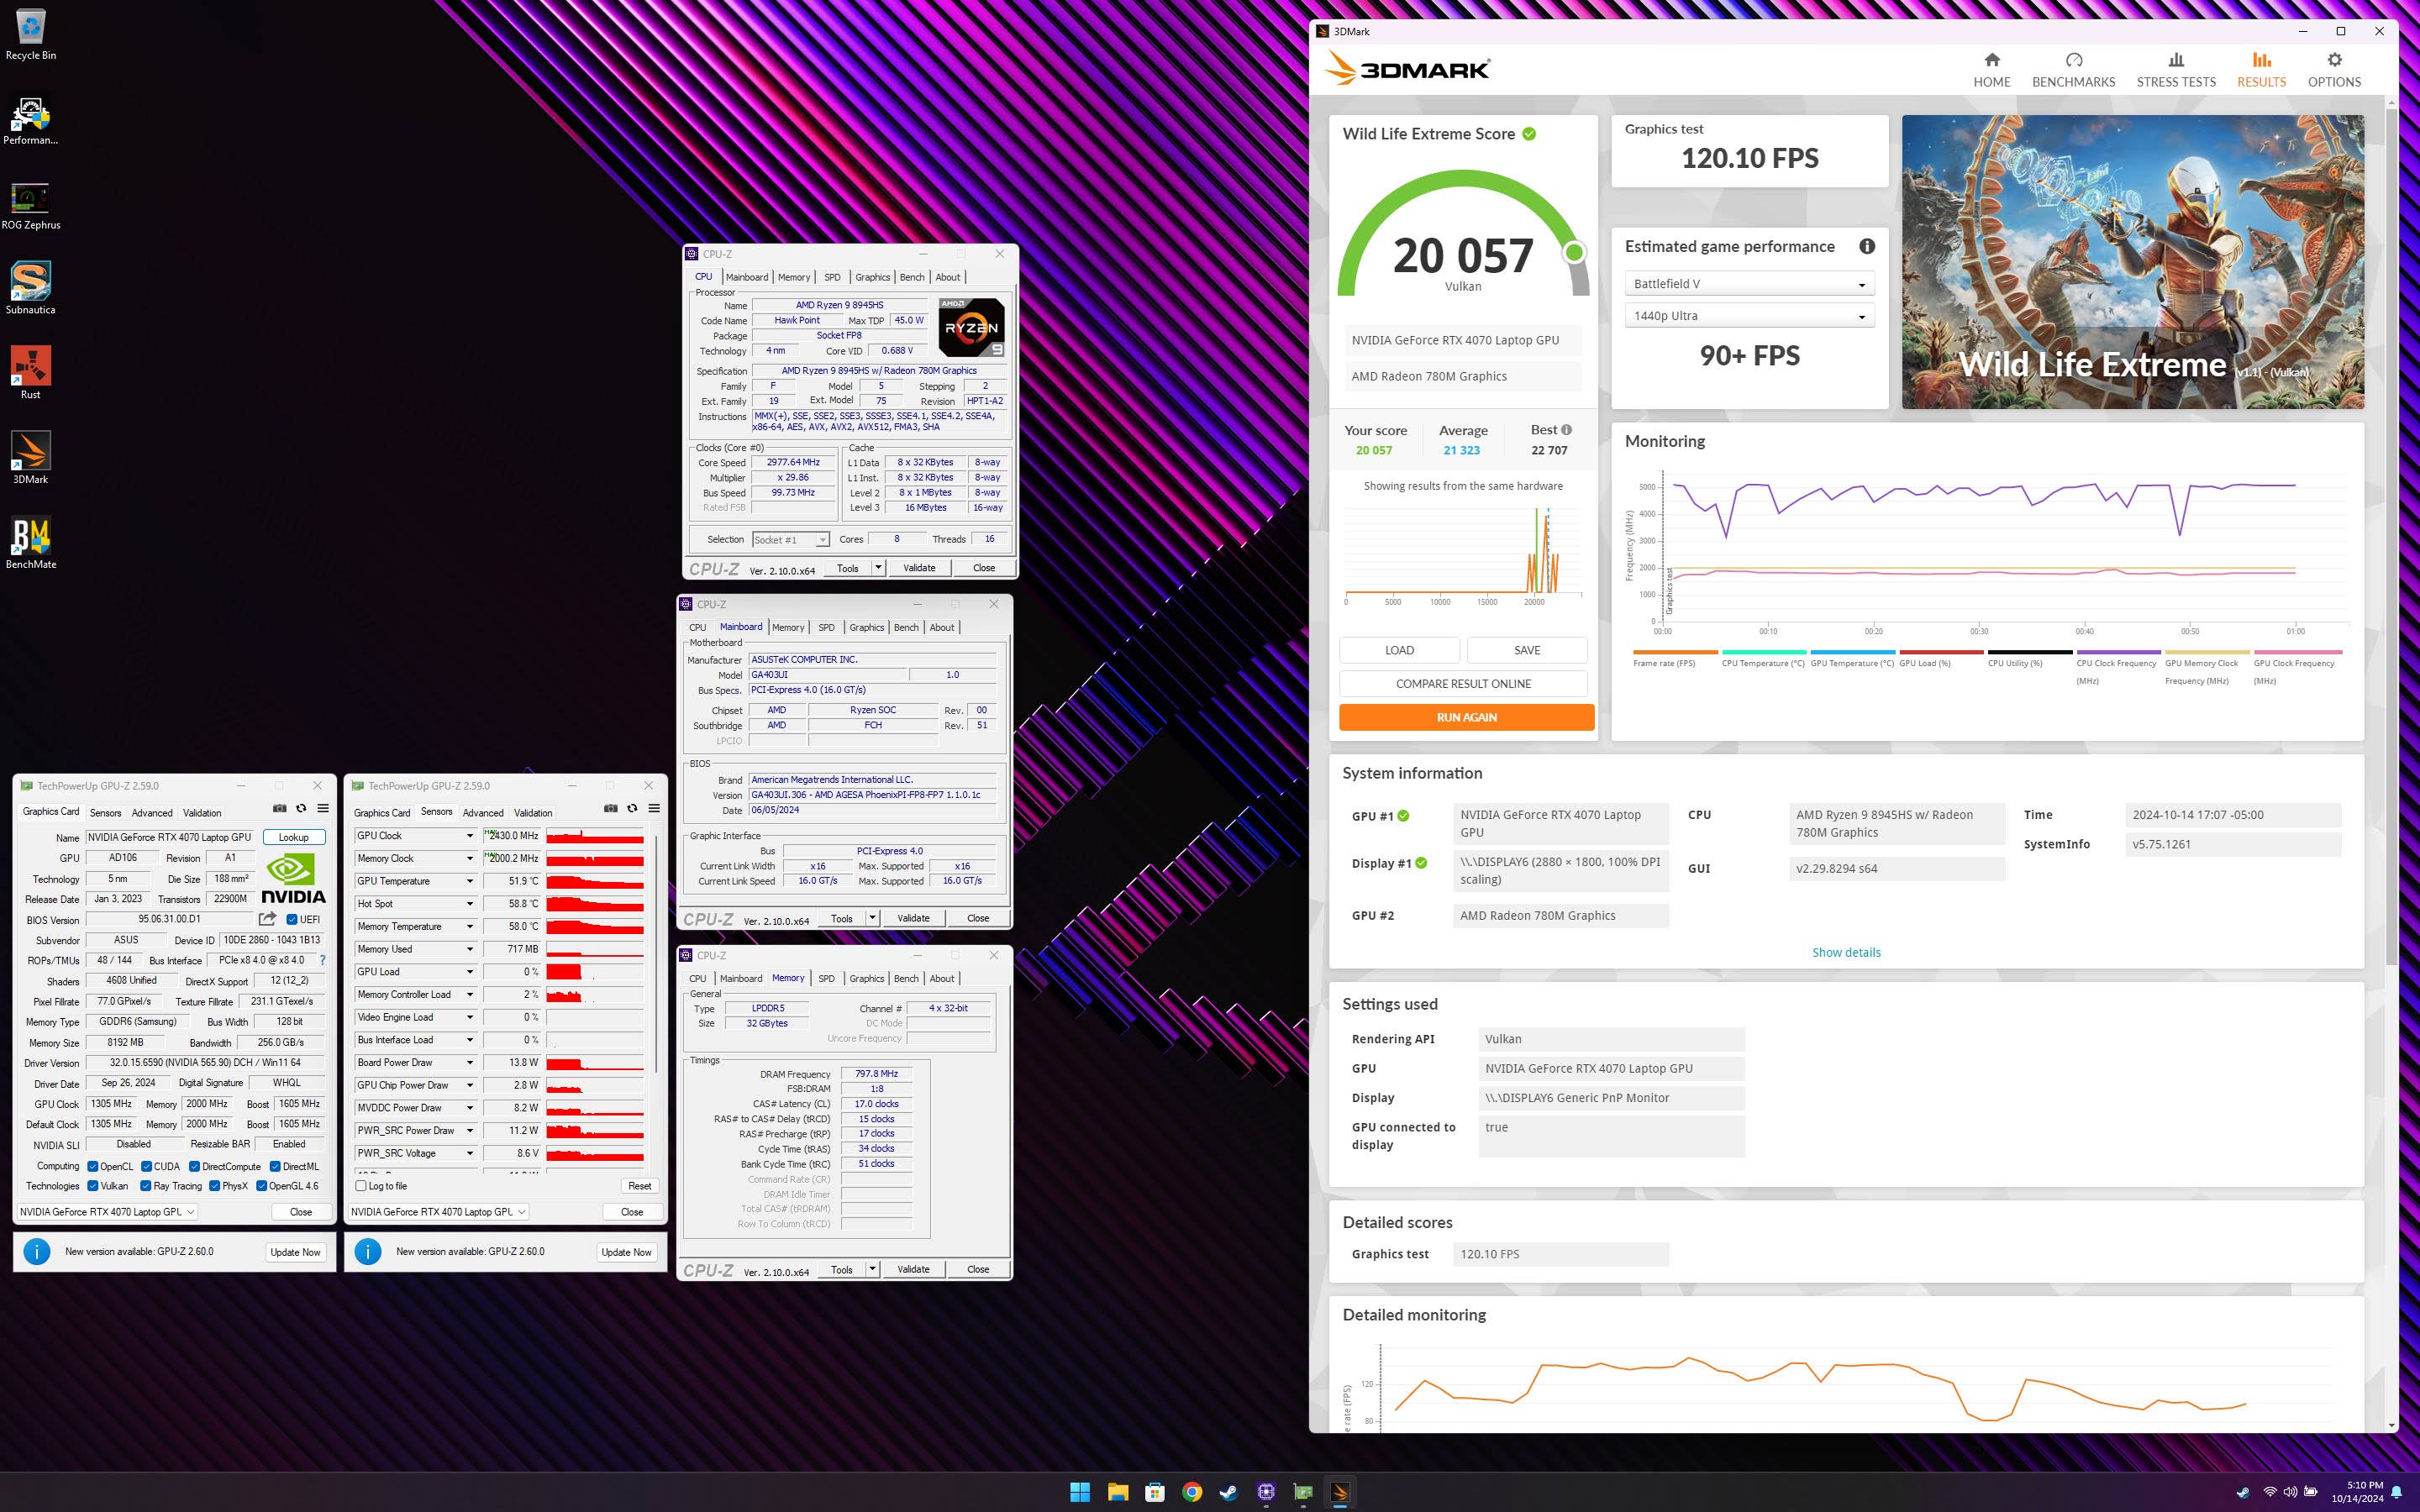Open GPU Clock sensor dropdown
The height and width of the screenshot is (1512, 2420).
(x=470, y=836)
